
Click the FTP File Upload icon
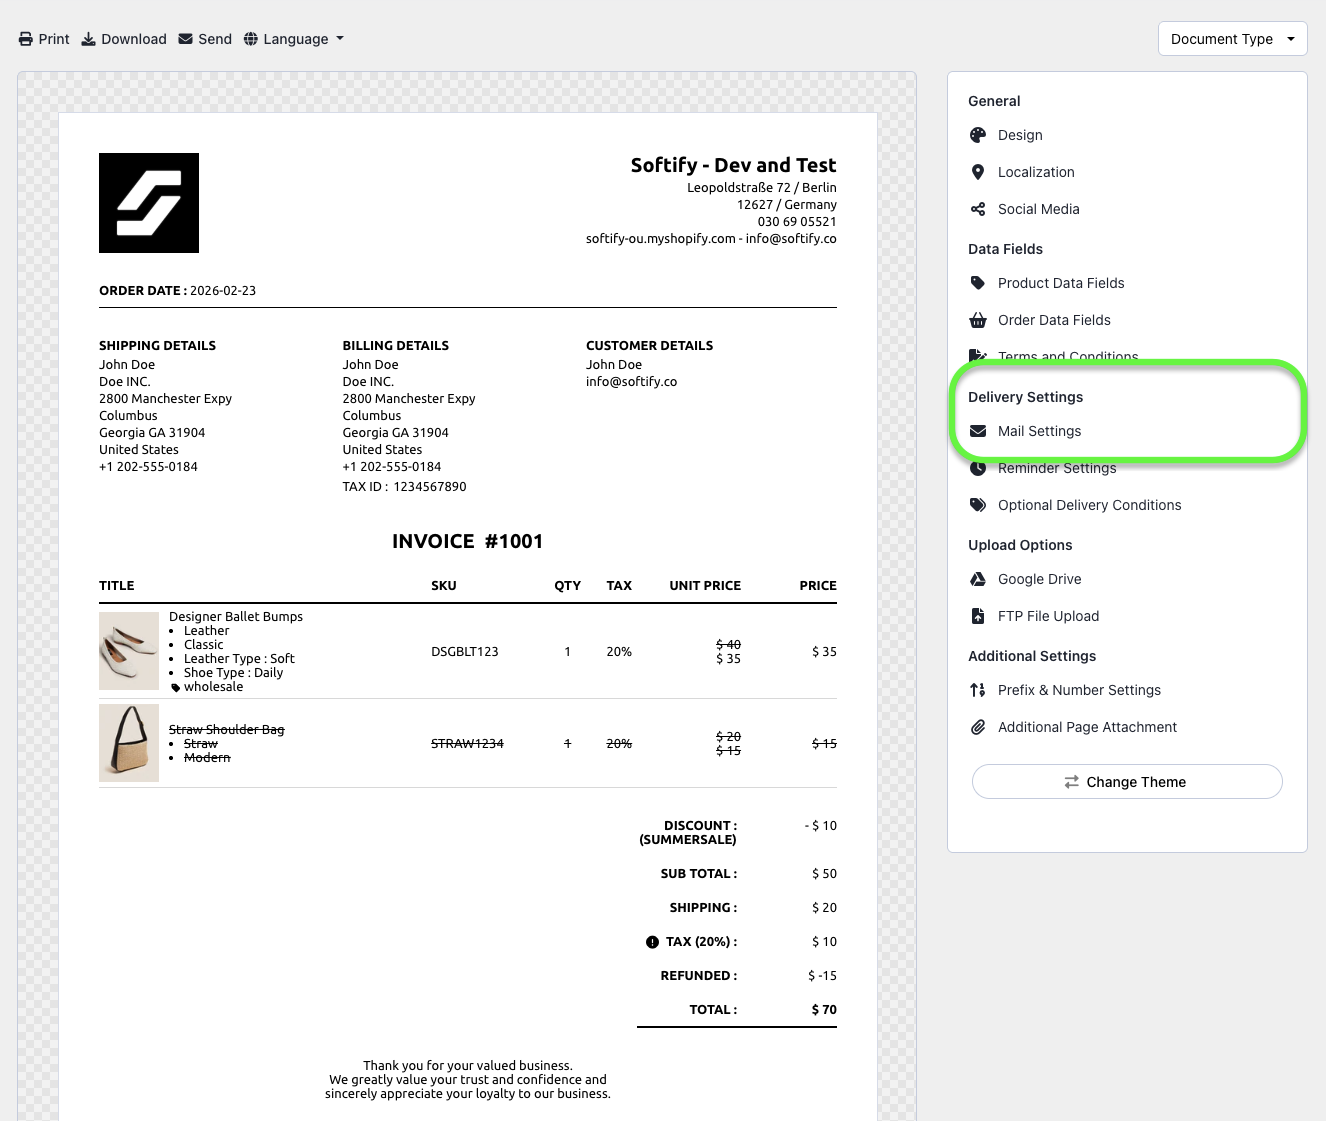tap(978, 616)
